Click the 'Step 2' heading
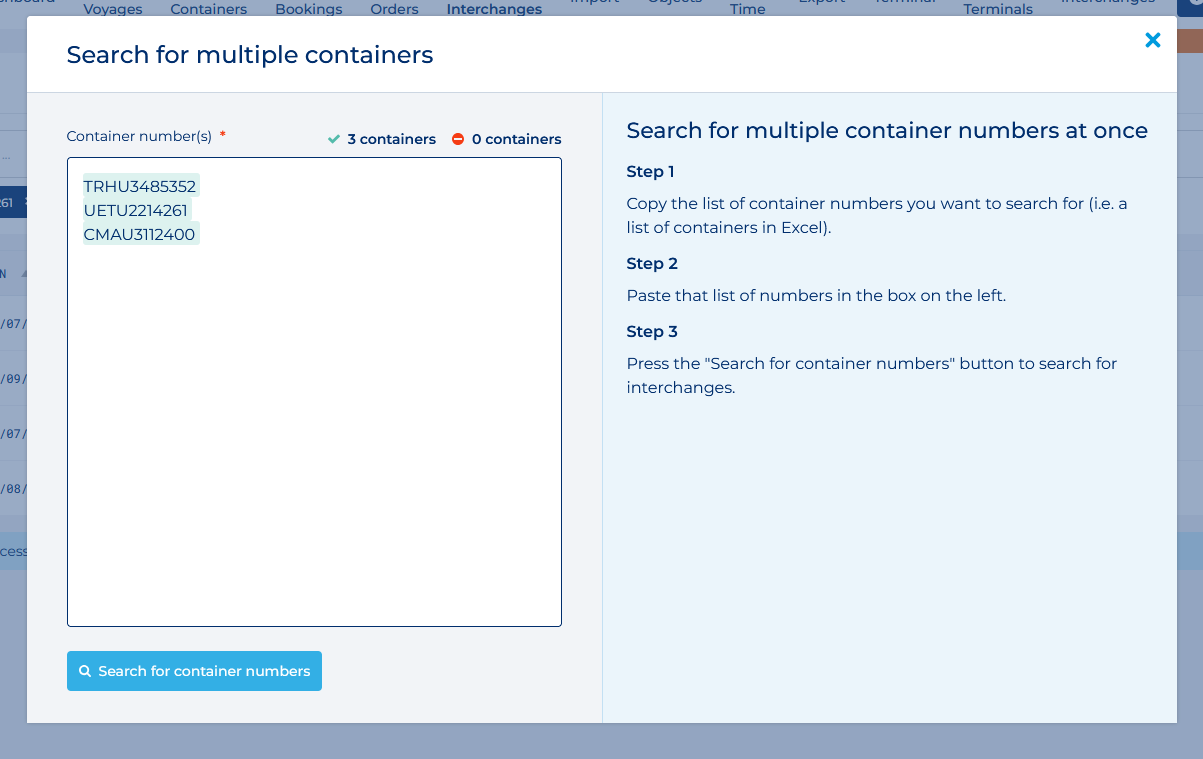 652,264
